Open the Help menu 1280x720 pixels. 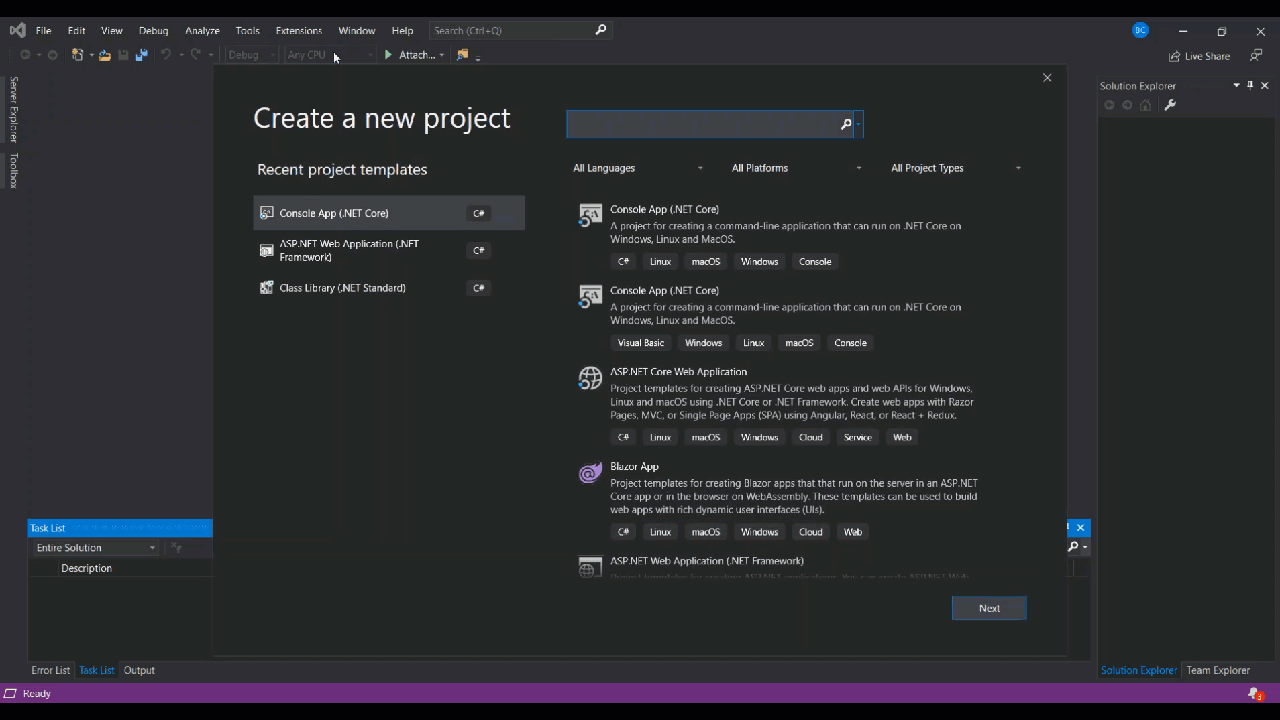(x=402, y=31)
